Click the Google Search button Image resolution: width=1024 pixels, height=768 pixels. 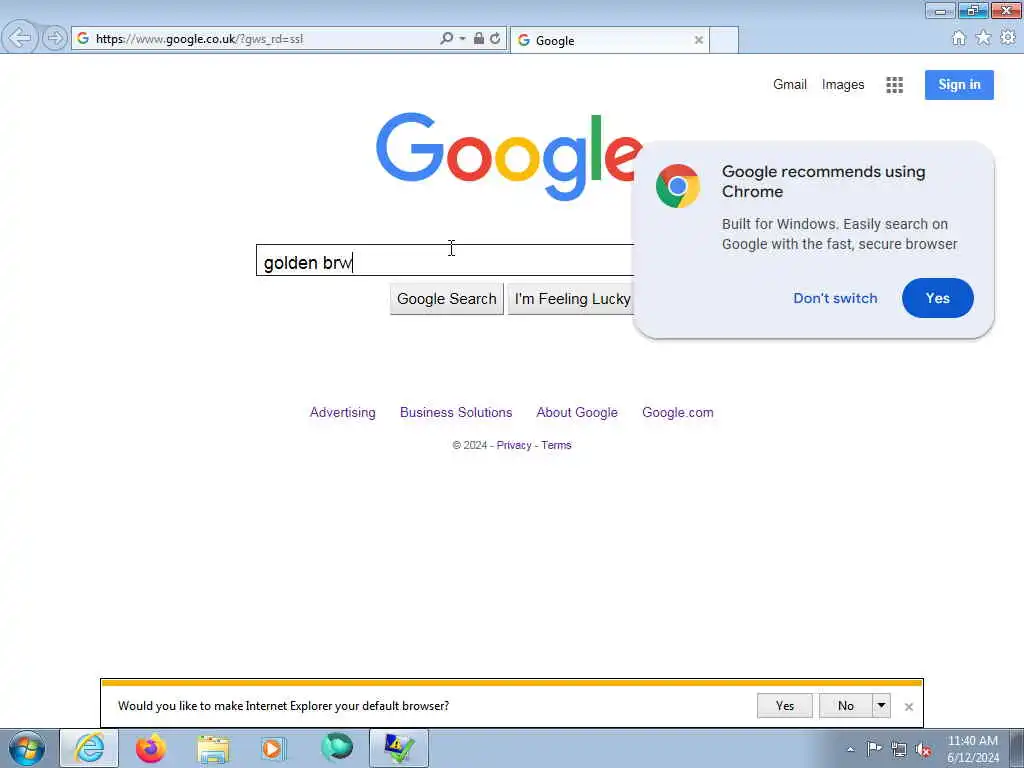(x=447, y=299)
